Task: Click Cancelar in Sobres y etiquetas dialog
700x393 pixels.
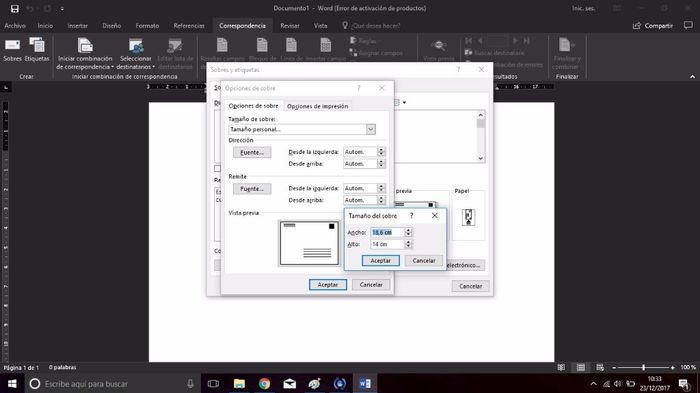Action: point(471,286)
